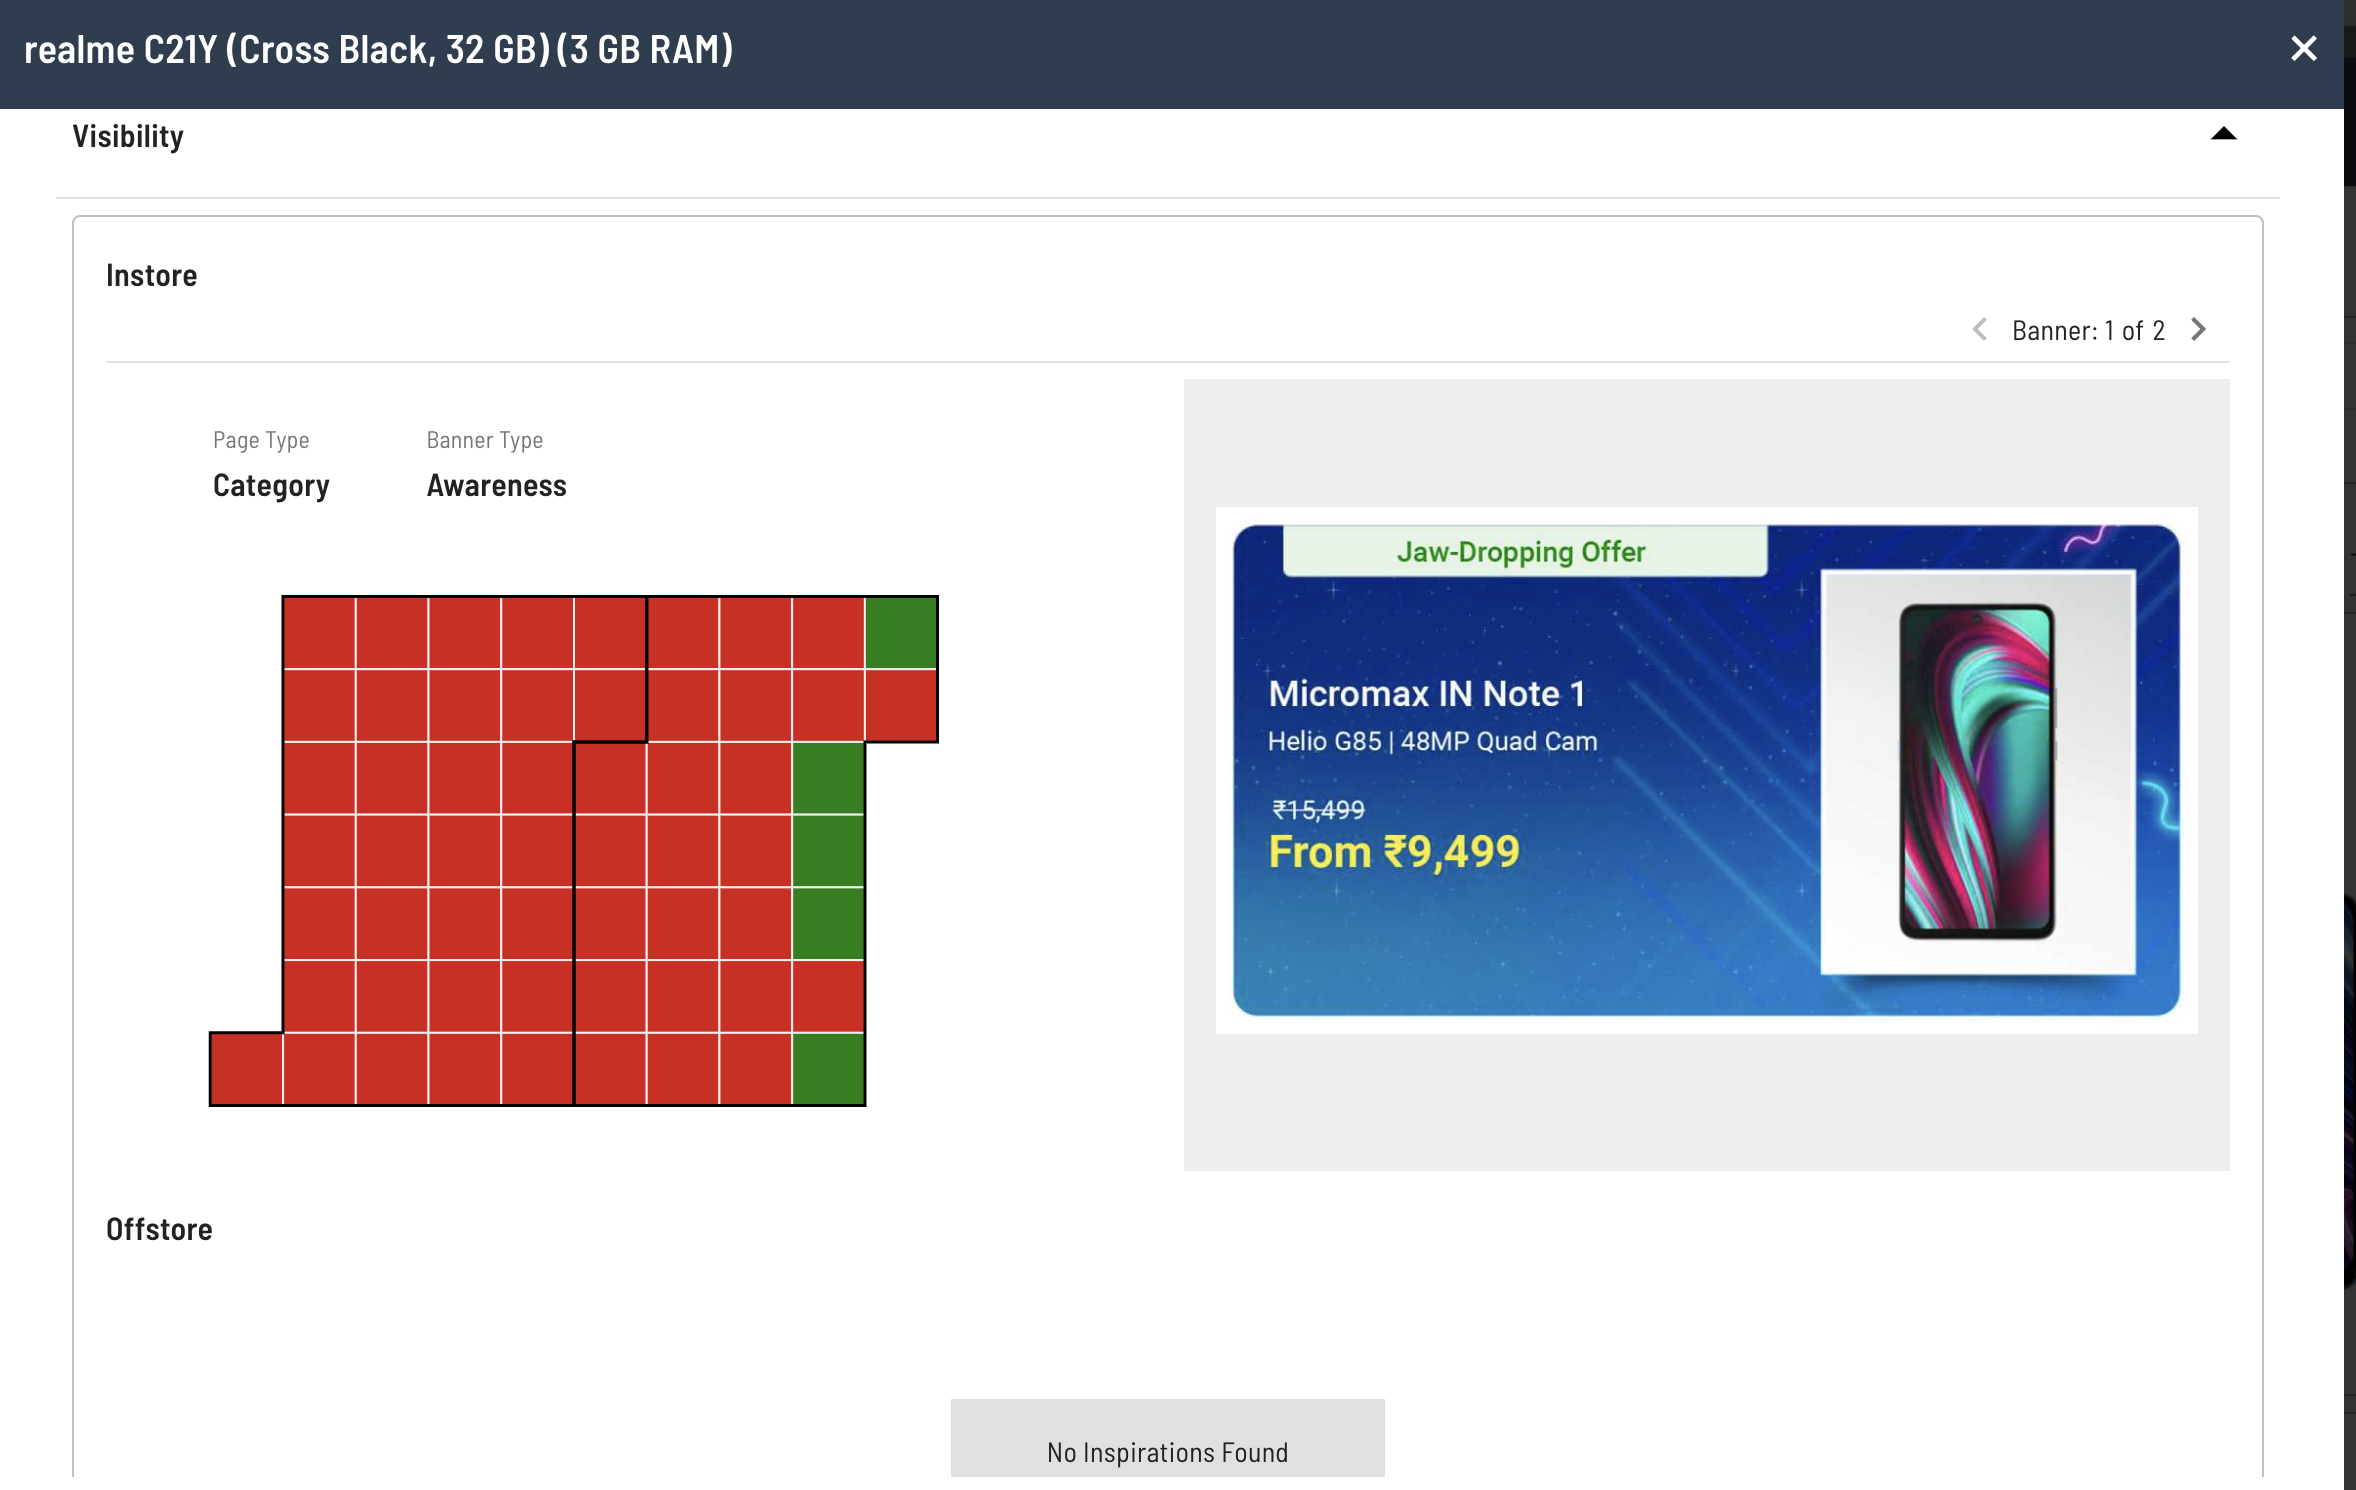Click the Jaw-Dropping Offer label
Viewport: 2356px width, 1490px height.
(1521, 552)
